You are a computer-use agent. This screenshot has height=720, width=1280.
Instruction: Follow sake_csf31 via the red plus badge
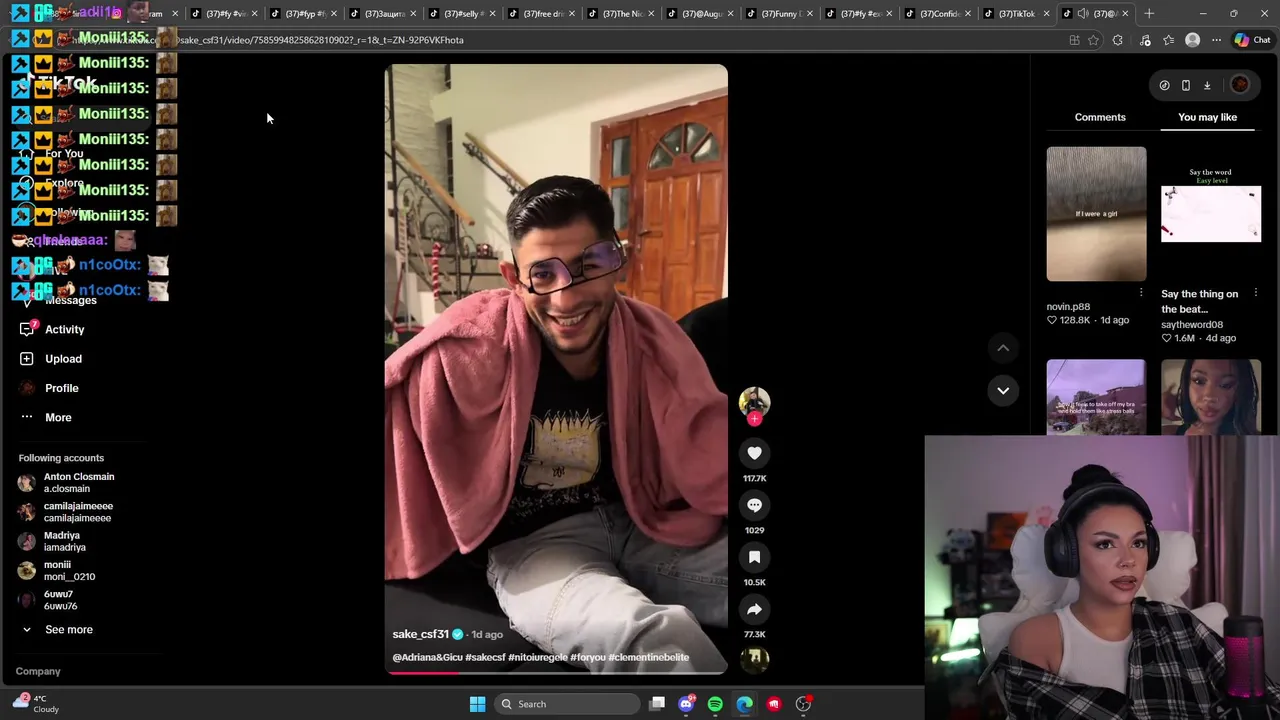click(x=754, y=419)
